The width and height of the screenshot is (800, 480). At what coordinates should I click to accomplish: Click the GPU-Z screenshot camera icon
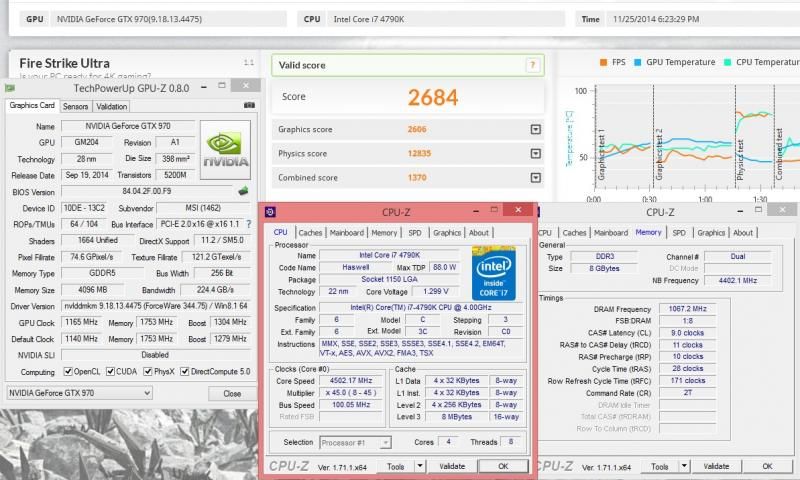249,106
